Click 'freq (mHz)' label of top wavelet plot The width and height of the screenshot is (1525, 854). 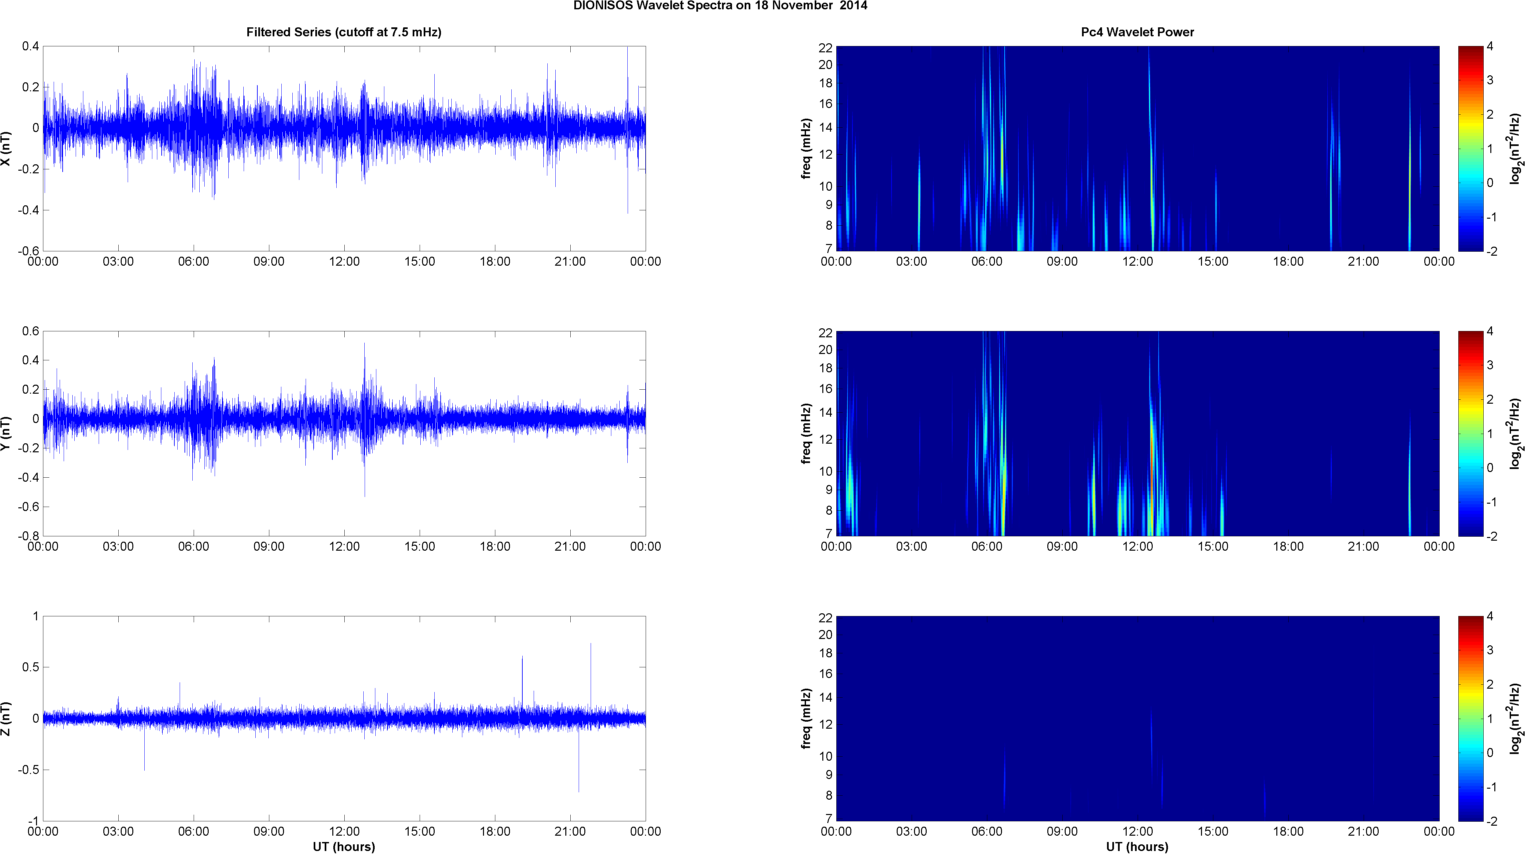pos(806,148)
